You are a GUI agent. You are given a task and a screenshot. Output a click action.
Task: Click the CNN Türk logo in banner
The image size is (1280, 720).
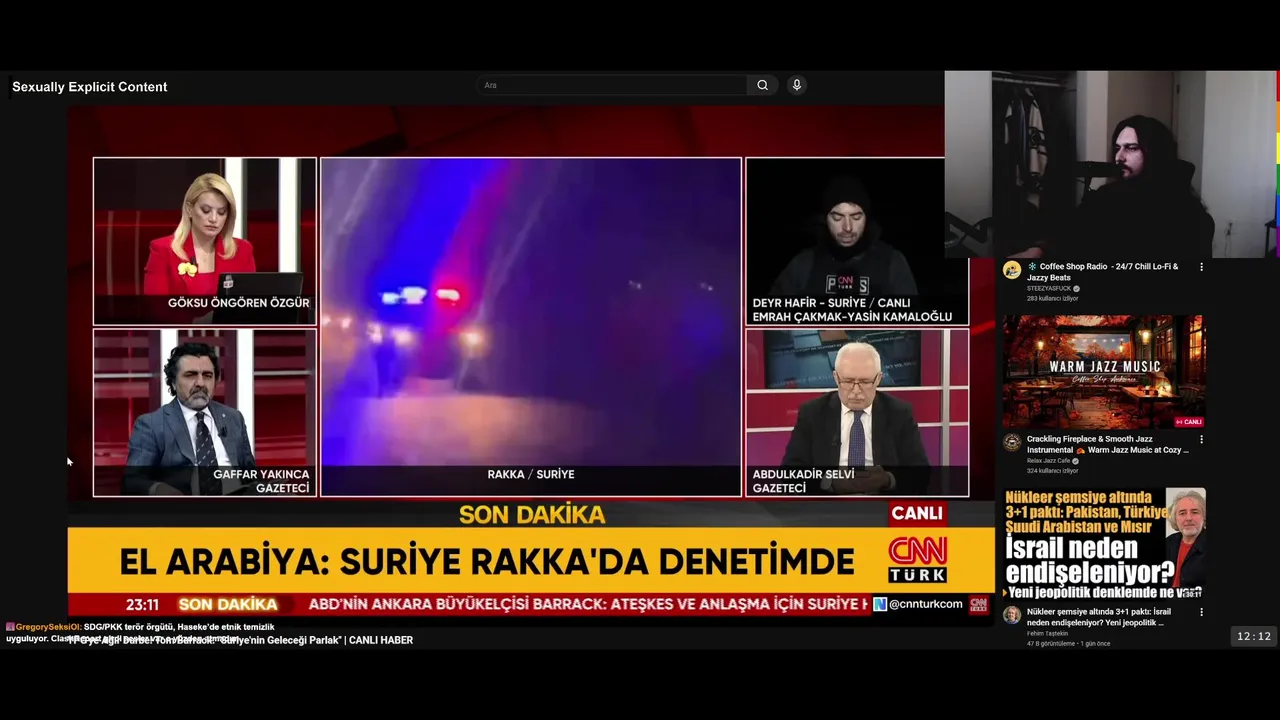click(917, 560)
